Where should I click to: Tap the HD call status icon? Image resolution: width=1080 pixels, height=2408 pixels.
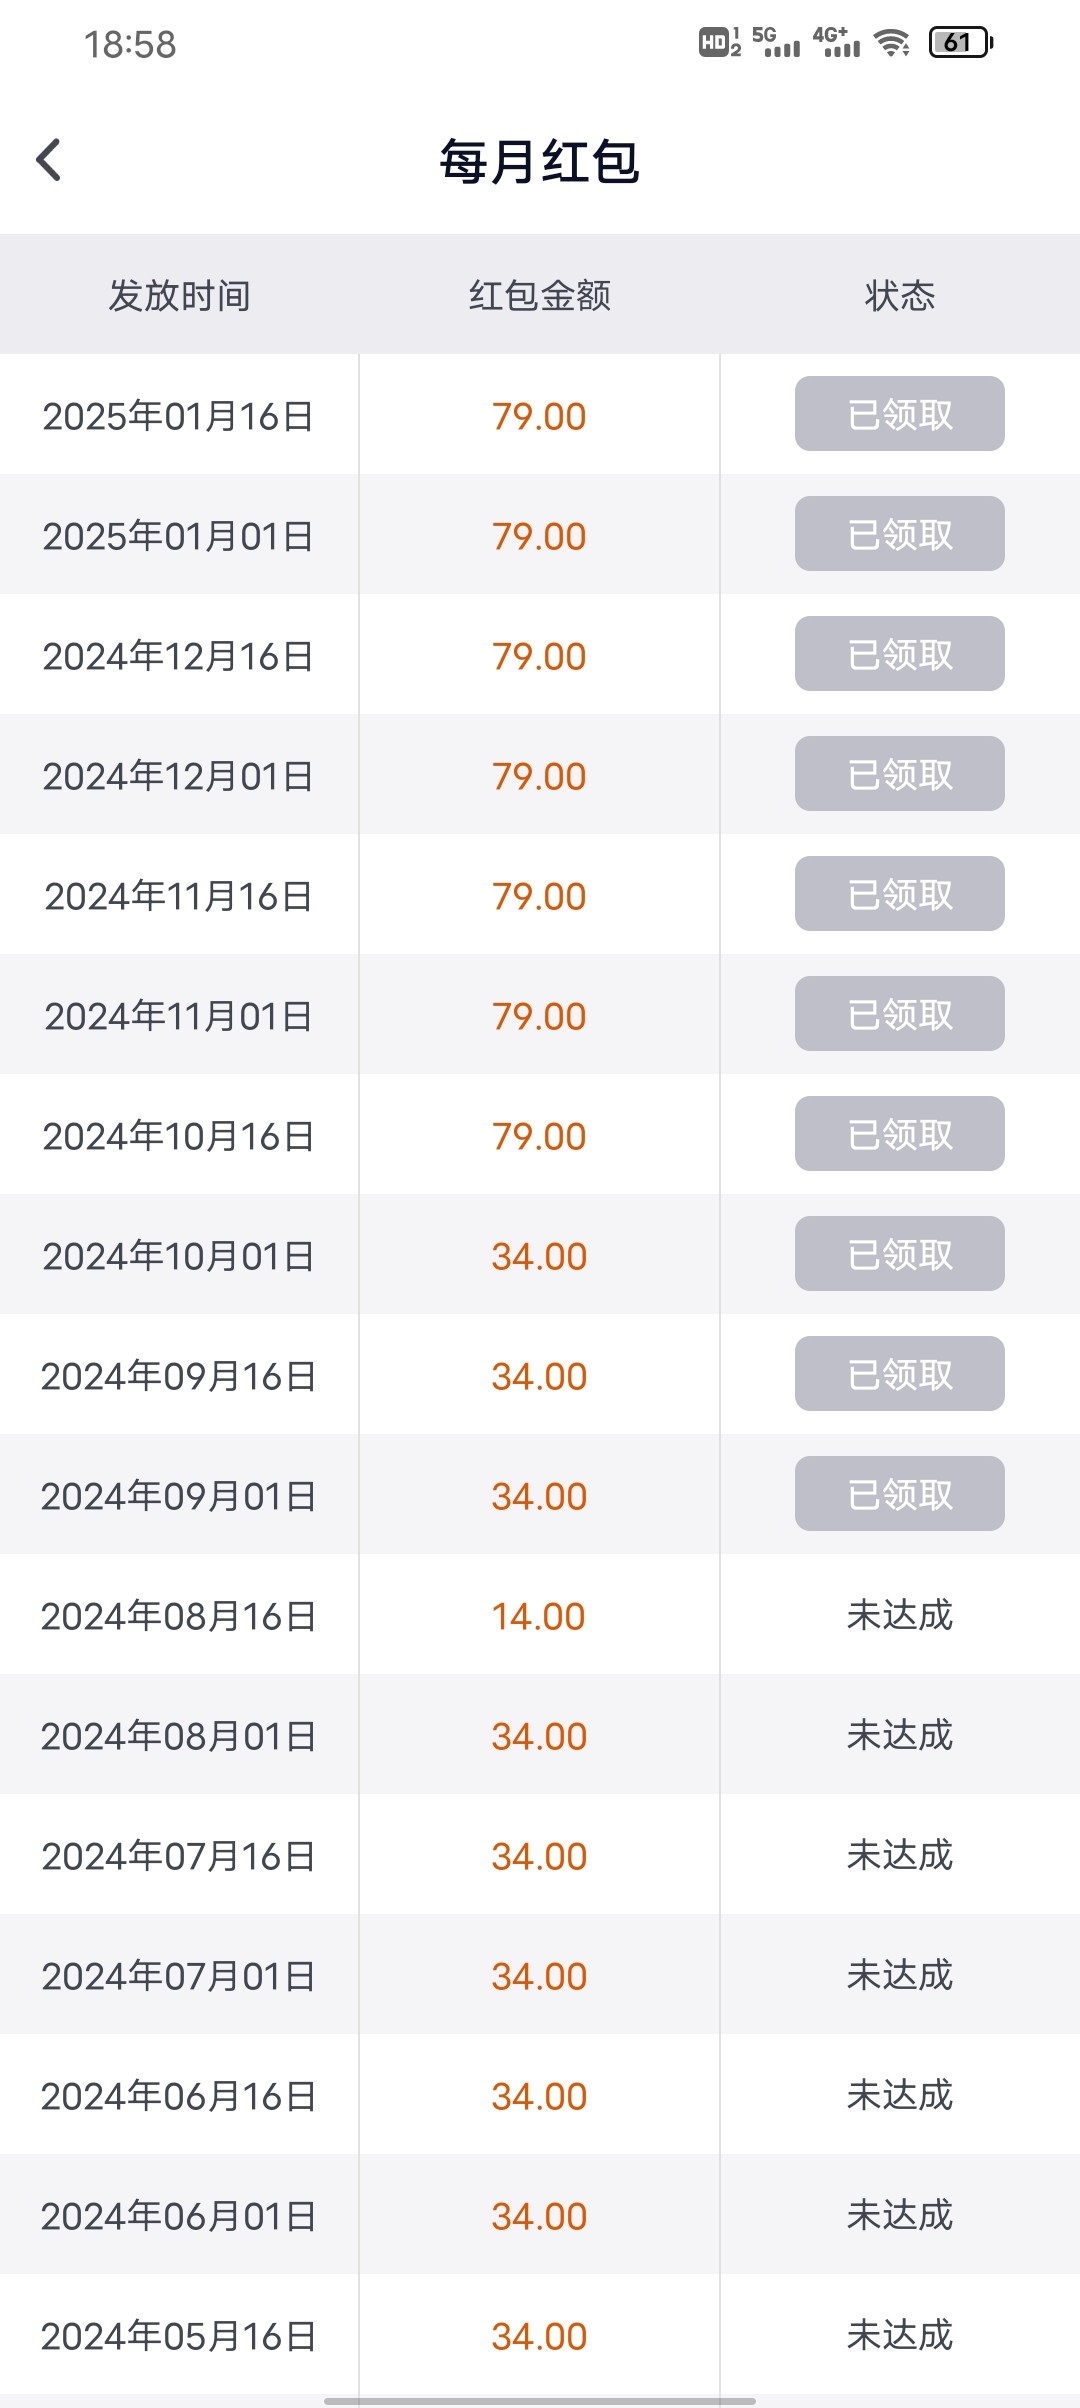coord(719,42)
